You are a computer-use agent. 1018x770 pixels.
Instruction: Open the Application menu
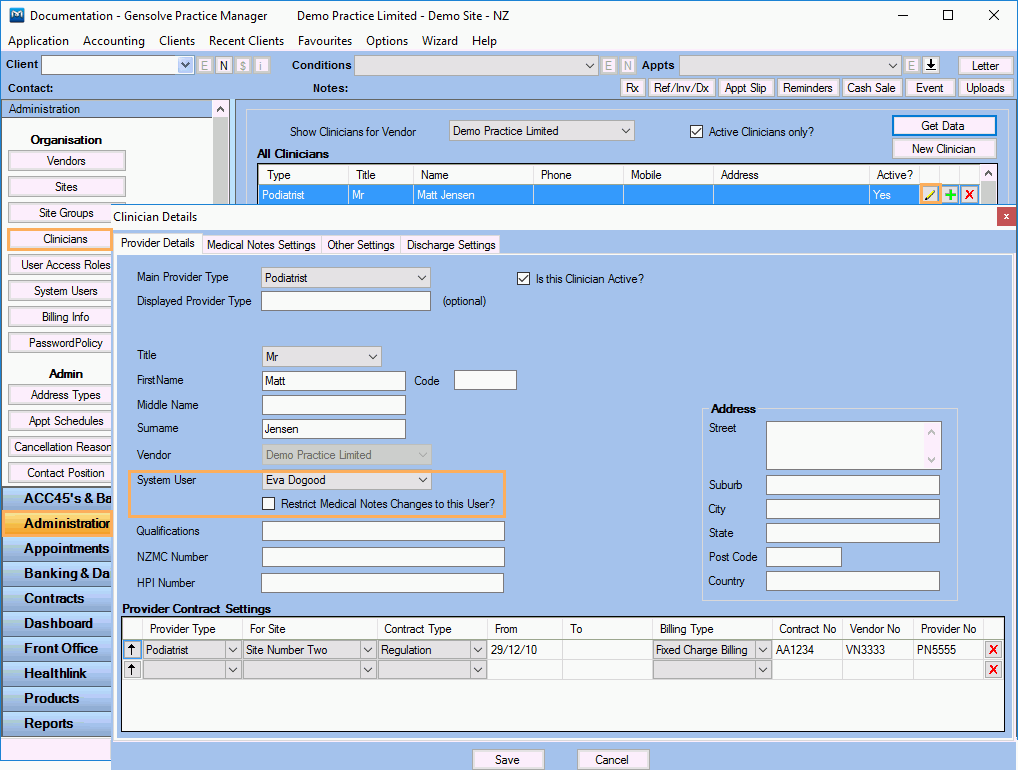[38, 41]
